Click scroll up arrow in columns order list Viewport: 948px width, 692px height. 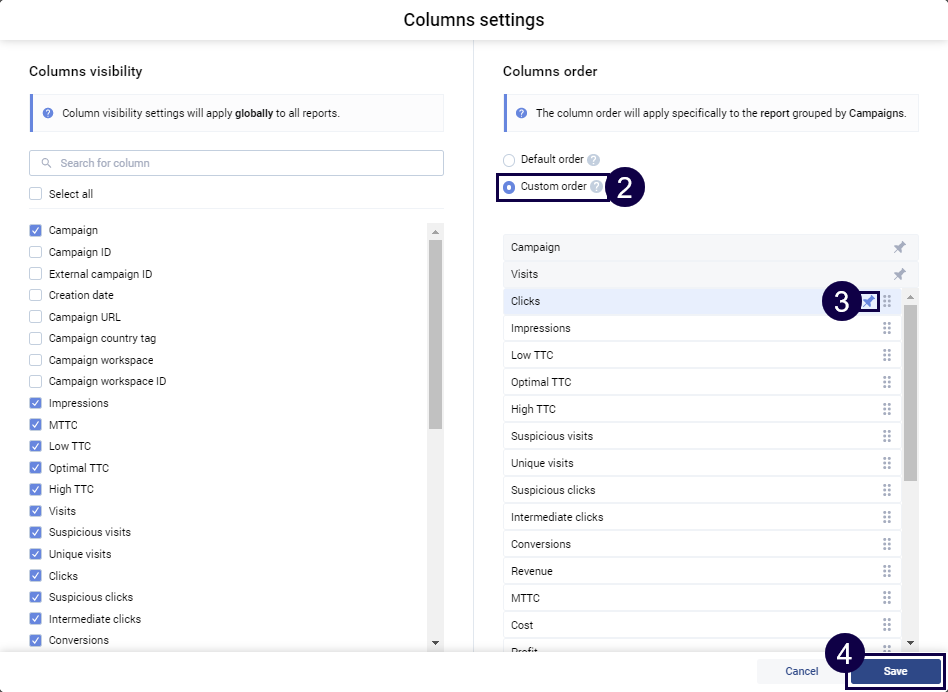910,297
